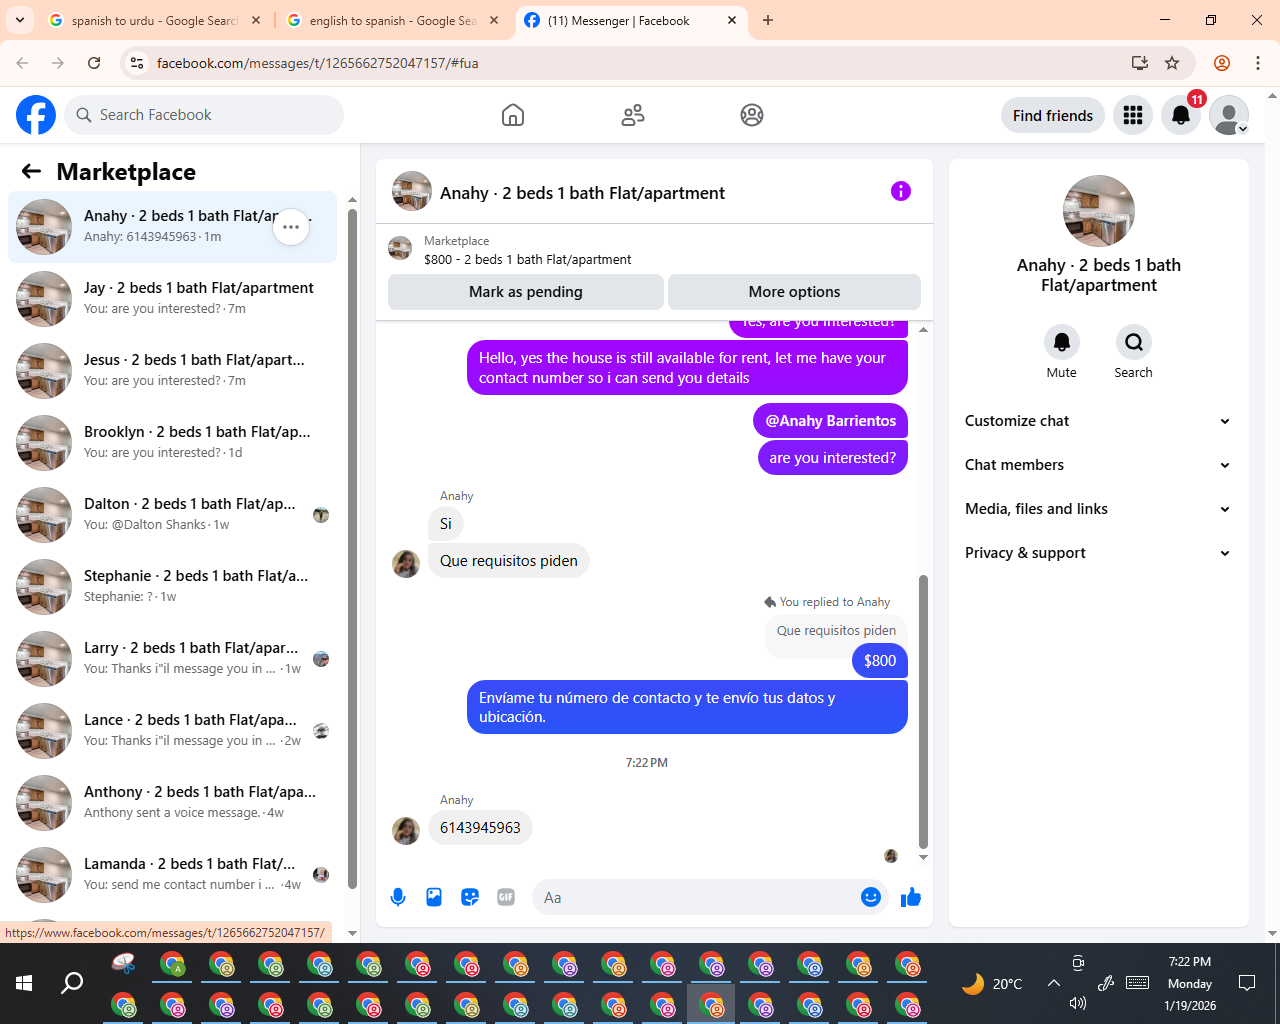Click the install app icon in the address bar
1280x1024 pixels.
tap(1140, 63)
